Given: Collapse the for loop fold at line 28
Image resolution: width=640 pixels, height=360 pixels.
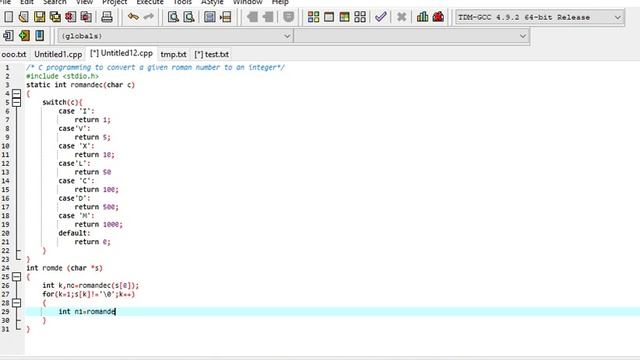Looking at the screenshot, I should click(16, 303).
